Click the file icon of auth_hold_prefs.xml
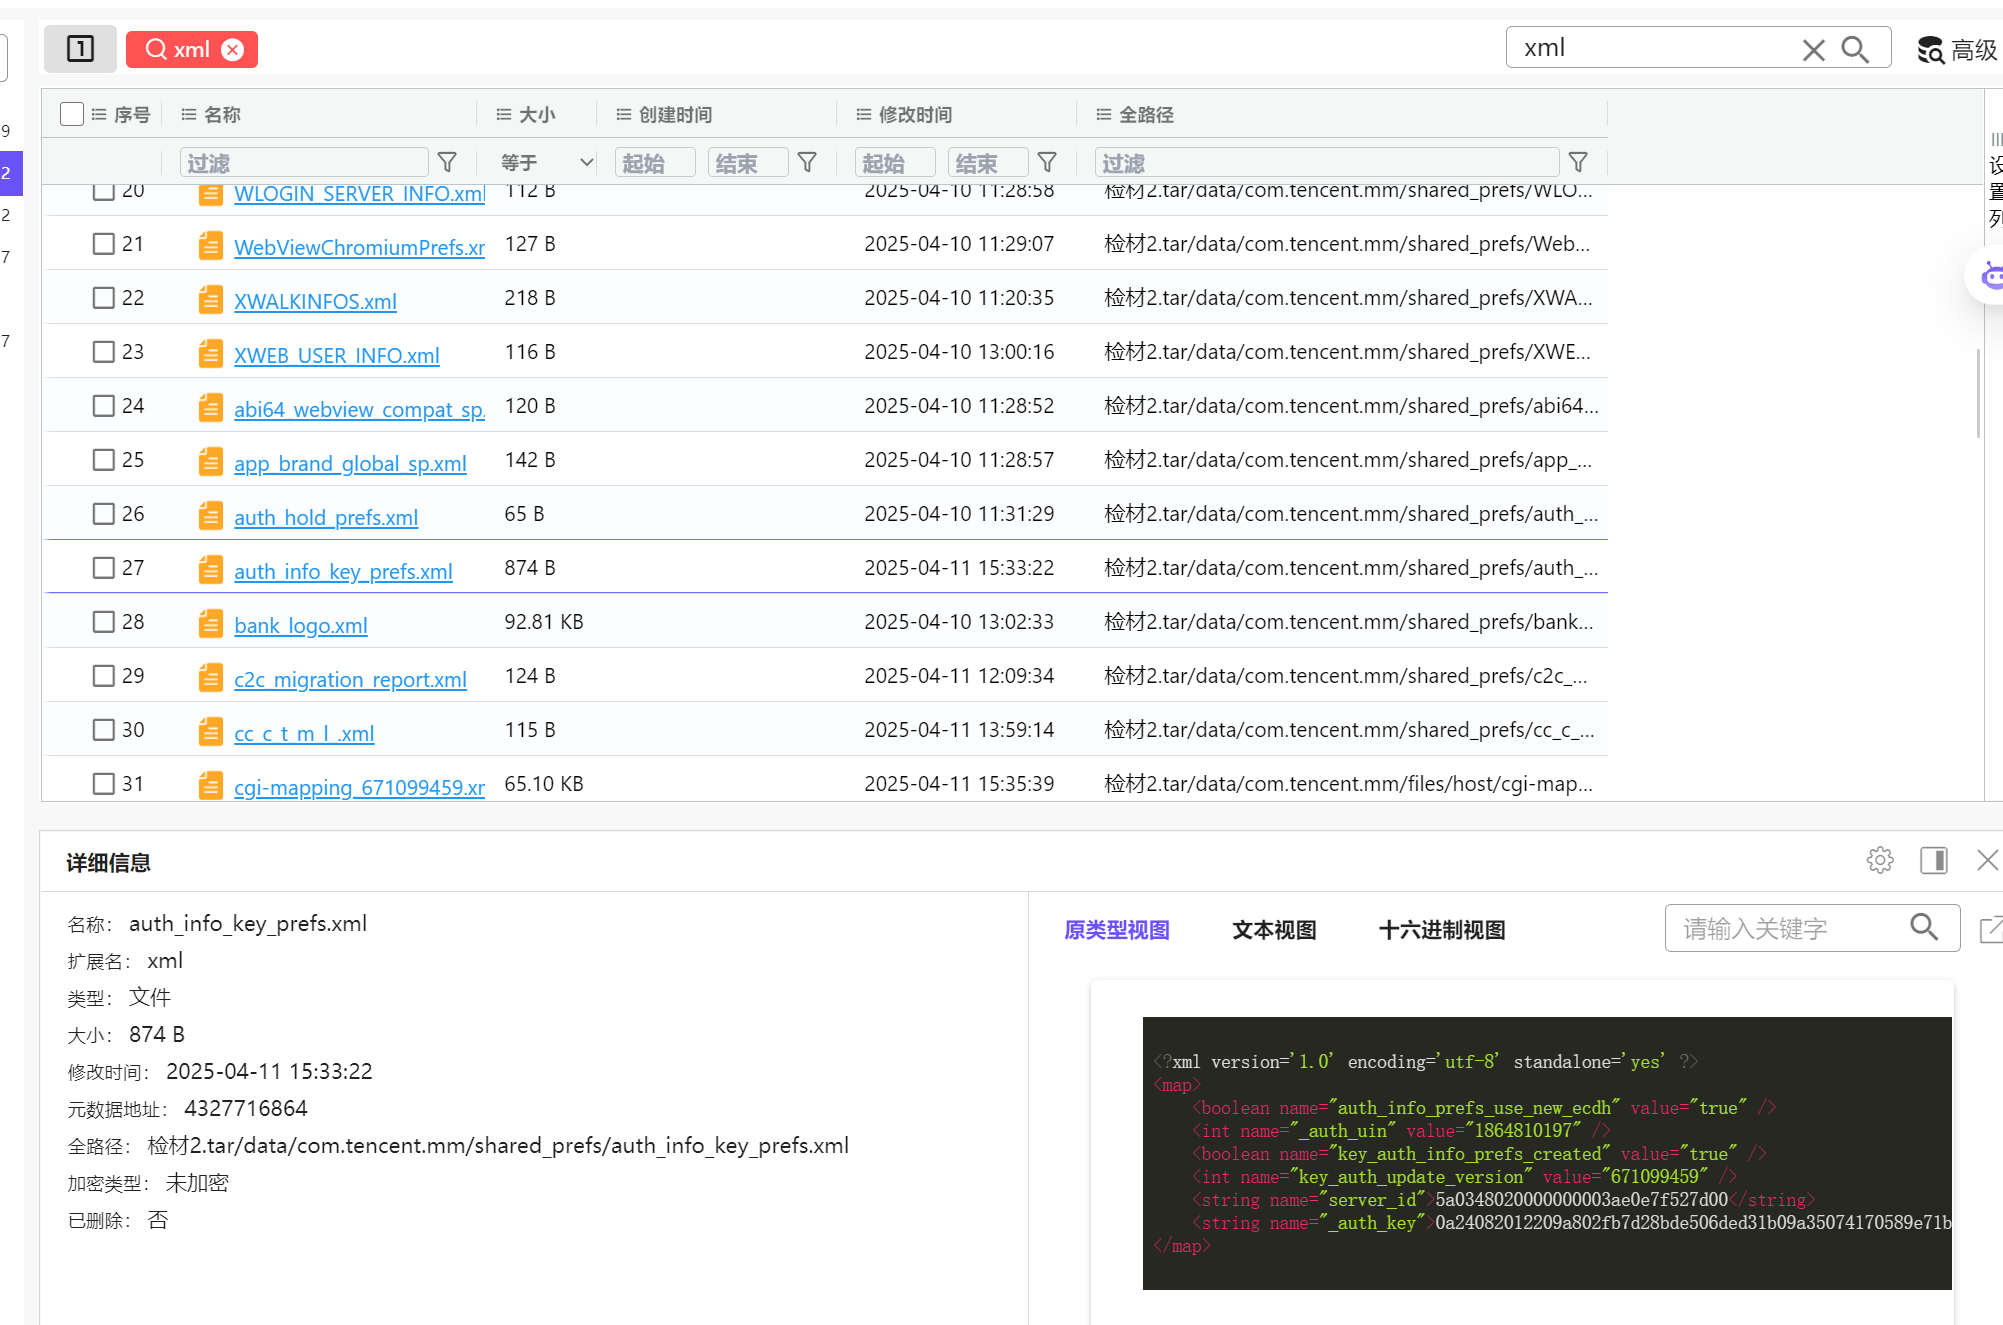Screen dimensions: 2003x1325 tap(210, 515)
